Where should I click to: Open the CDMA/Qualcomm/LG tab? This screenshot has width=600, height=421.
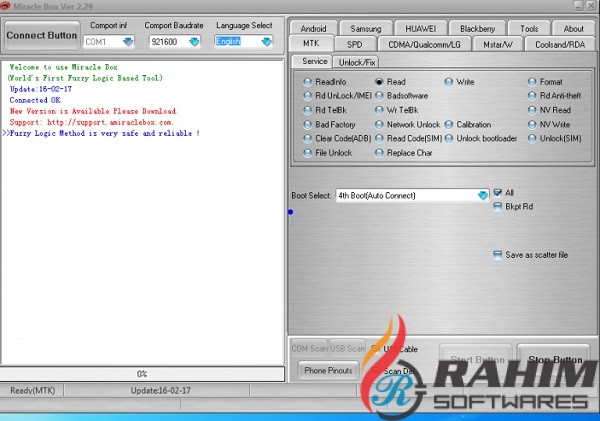point(424,44)
